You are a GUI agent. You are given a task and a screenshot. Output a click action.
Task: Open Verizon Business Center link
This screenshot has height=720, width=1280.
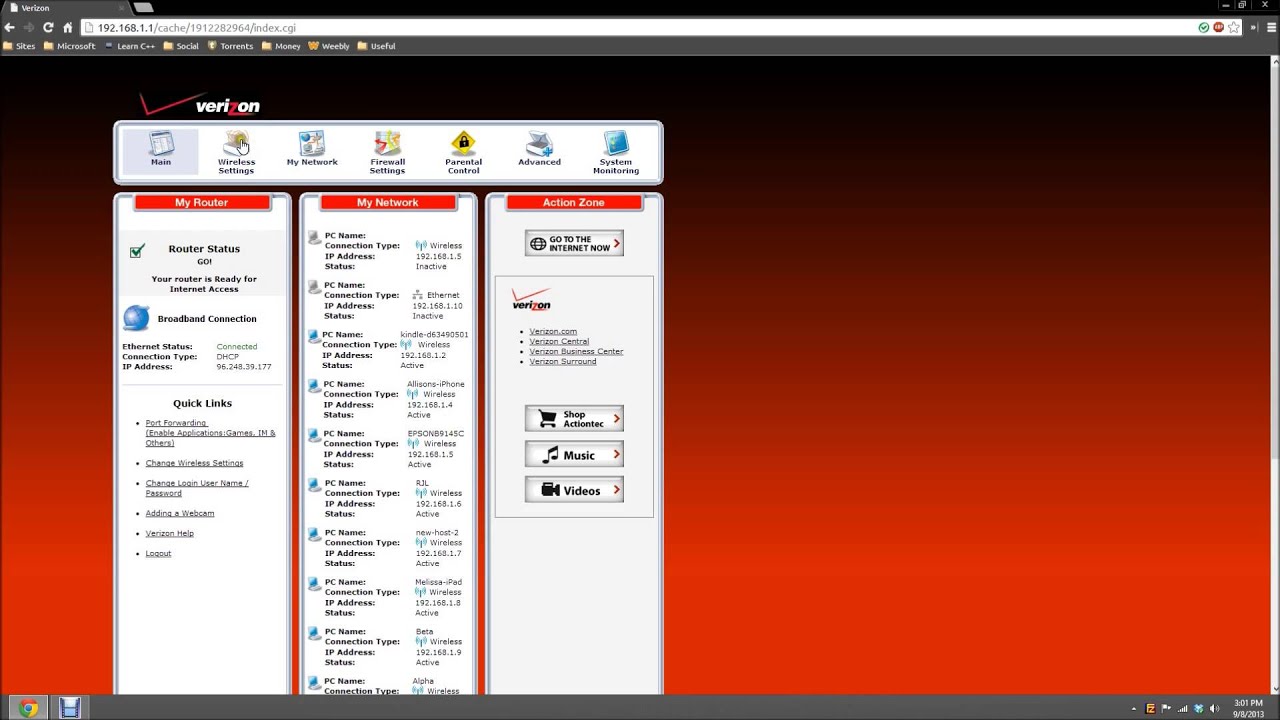(x=576, y=351)
